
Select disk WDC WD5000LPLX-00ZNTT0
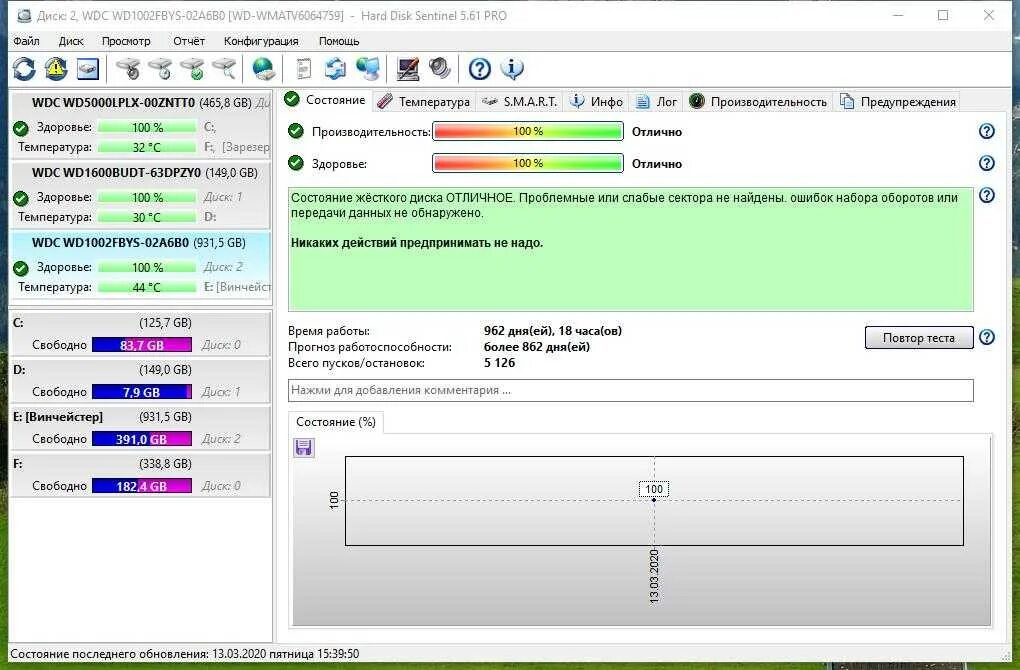click(141, 125)
